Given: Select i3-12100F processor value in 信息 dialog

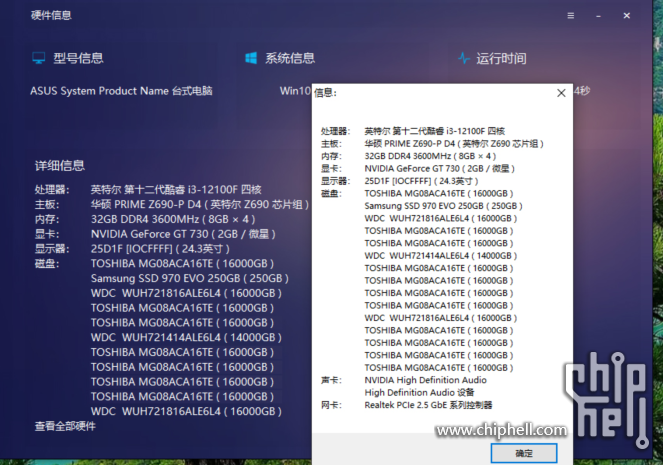Looking at the screenshot, I should click(x=435, y=131).
